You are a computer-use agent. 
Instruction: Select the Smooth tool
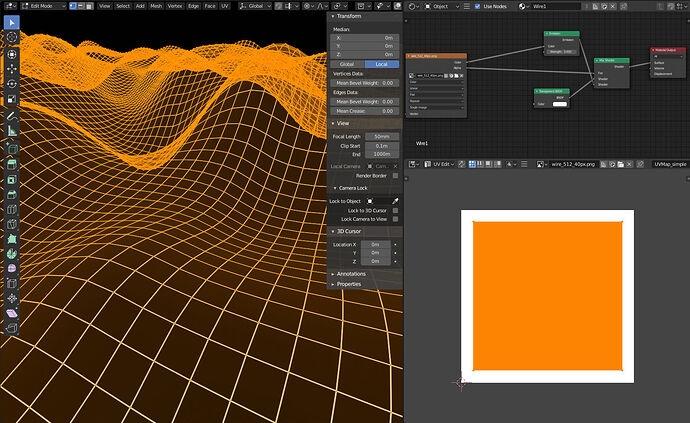12,269
